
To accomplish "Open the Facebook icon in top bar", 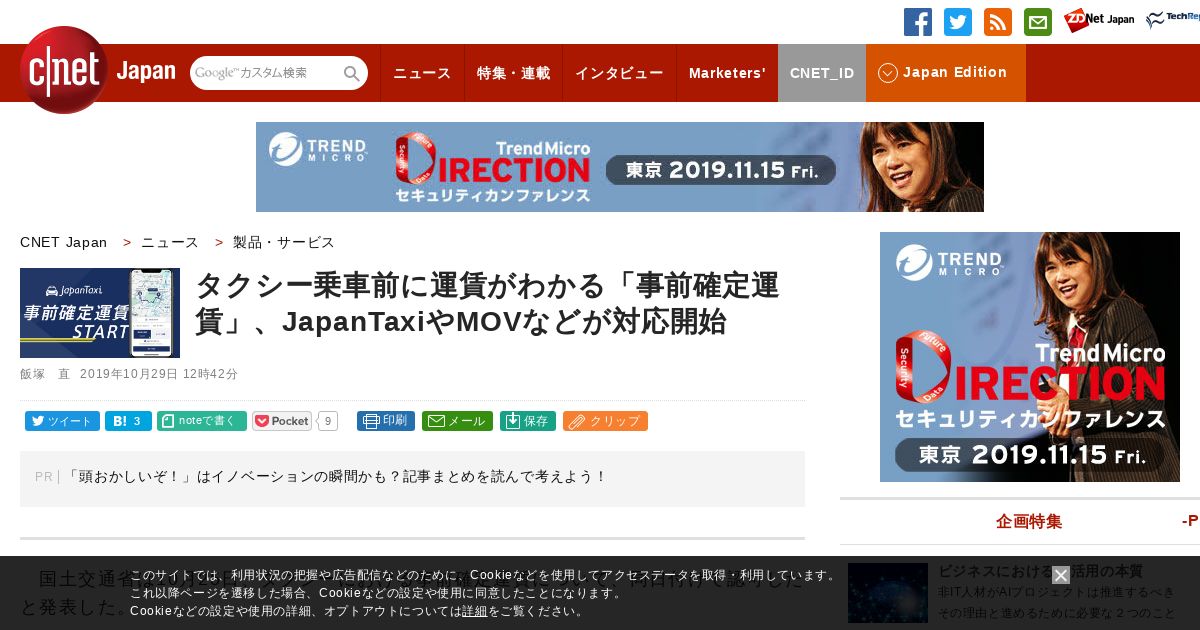I will click(x=918, y=22).
